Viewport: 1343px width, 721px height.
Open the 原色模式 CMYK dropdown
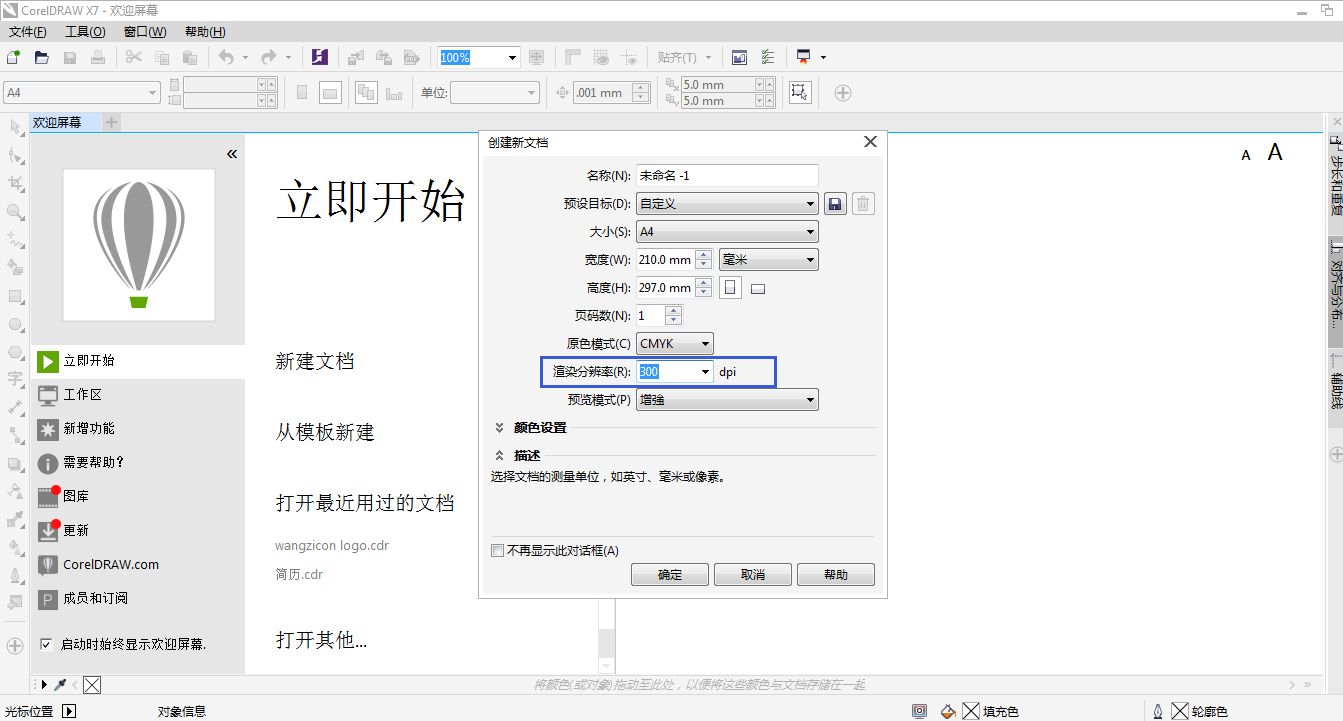pyautogui.click(x=675, y=344)
